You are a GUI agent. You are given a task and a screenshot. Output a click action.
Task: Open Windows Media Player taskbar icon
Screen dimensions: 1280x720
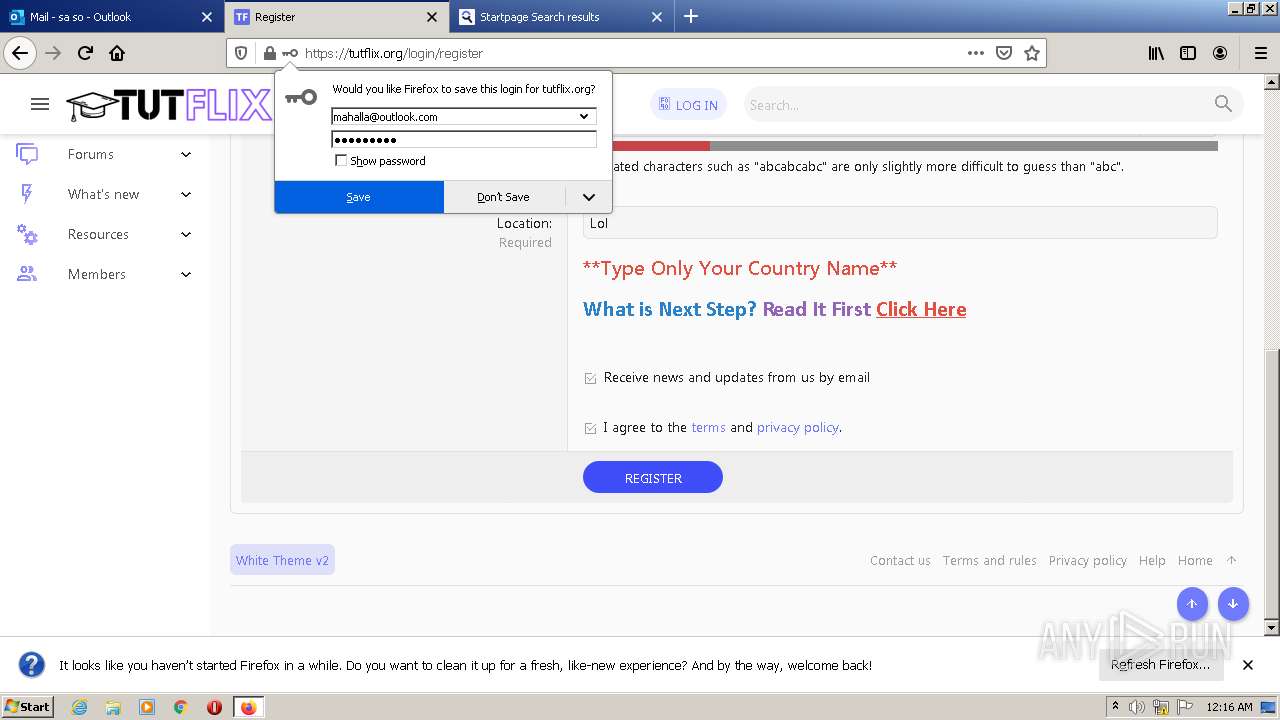click(147, 707)
